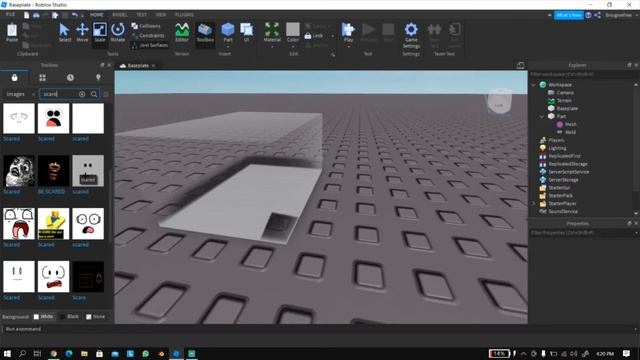Switch to the VIEW ribbon tab
640x360 pixels.
coord(160,15)
